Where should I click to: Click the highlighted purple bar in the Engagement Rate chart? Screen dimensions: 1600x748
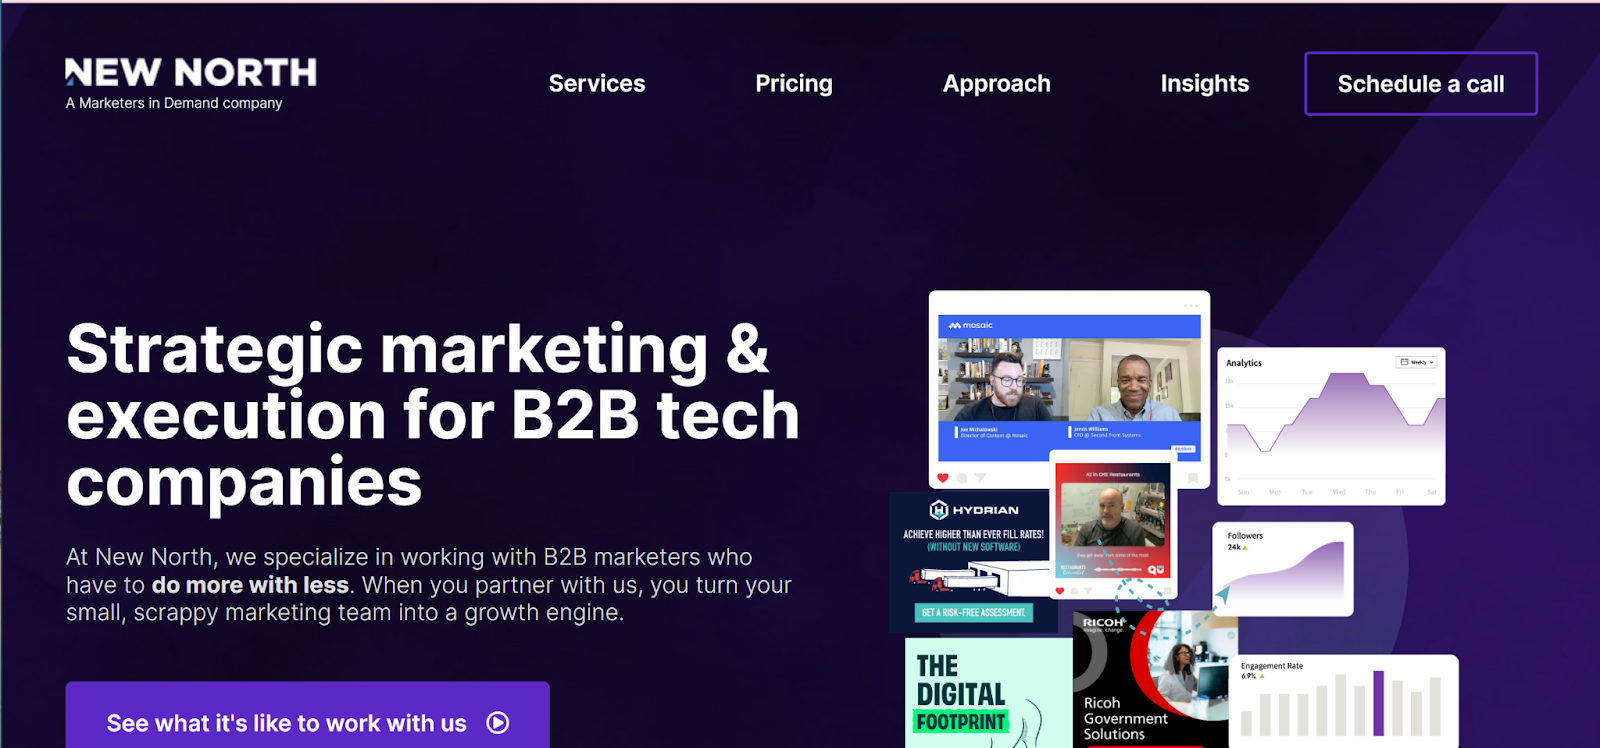(1379, 703)
